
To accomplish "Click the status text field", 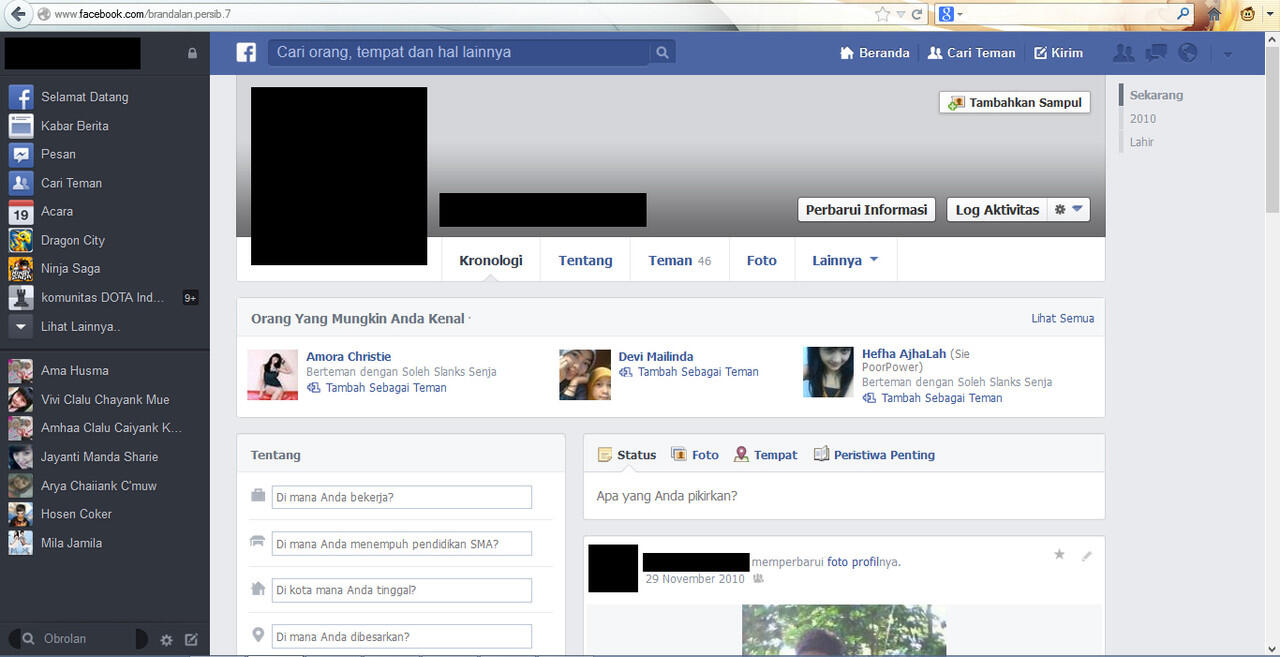I will [x=844, y=496].
